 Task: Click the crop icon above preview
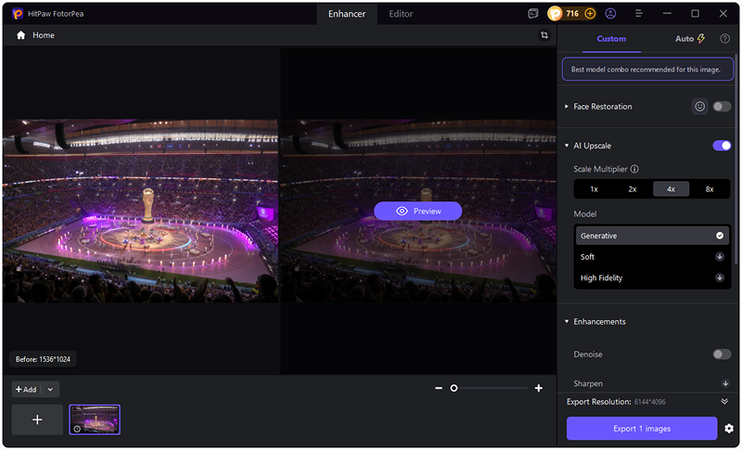coord(544,35)
